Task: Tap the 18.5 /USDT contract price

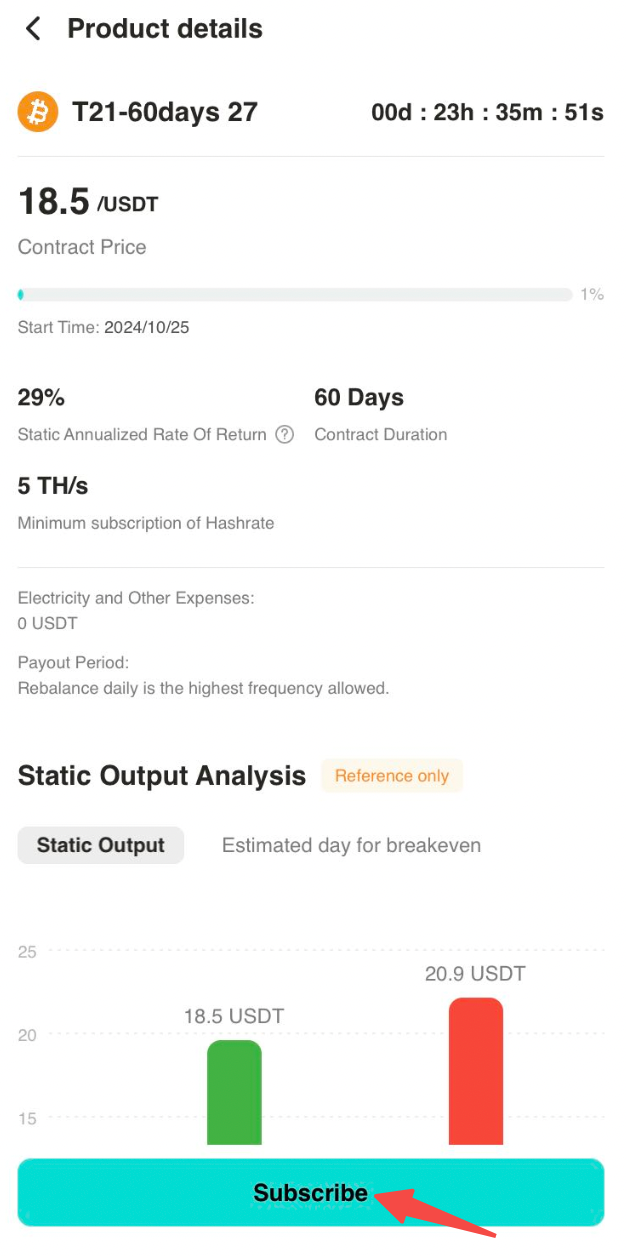Action: (x=88, y=202)
